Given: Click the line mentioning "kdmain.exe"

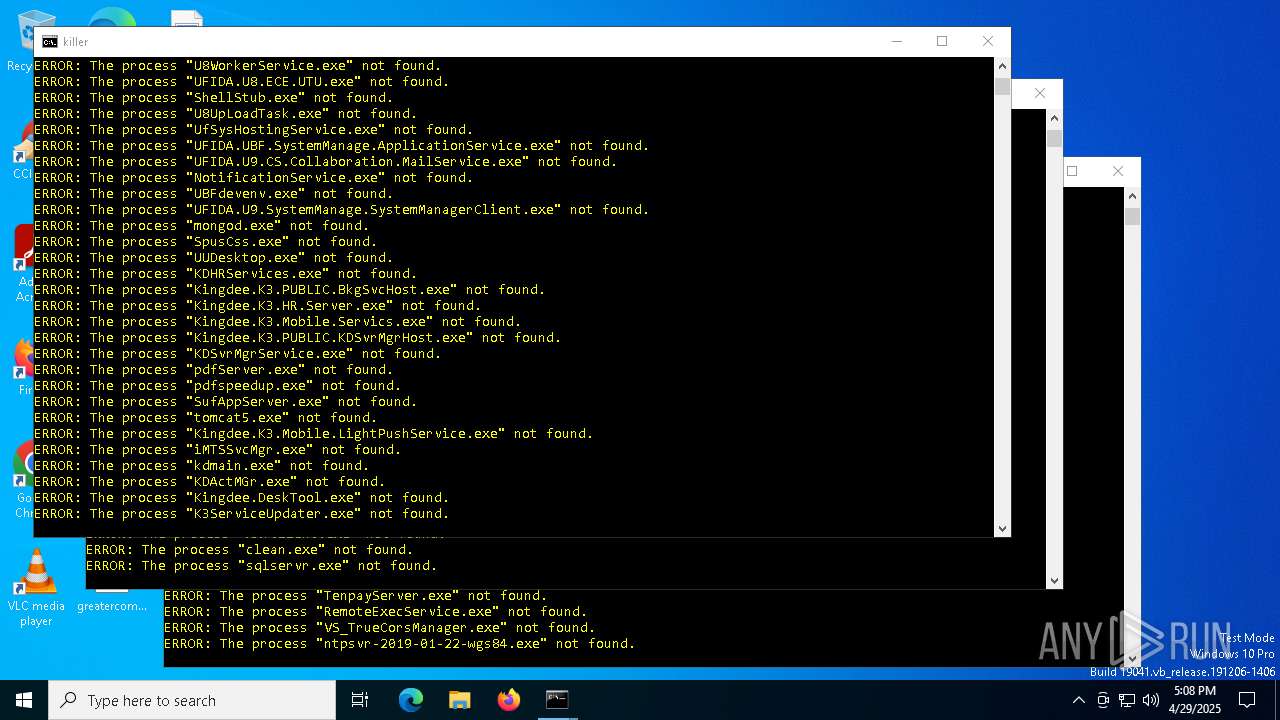Looking at the screenshot, I should coord(202,466).
